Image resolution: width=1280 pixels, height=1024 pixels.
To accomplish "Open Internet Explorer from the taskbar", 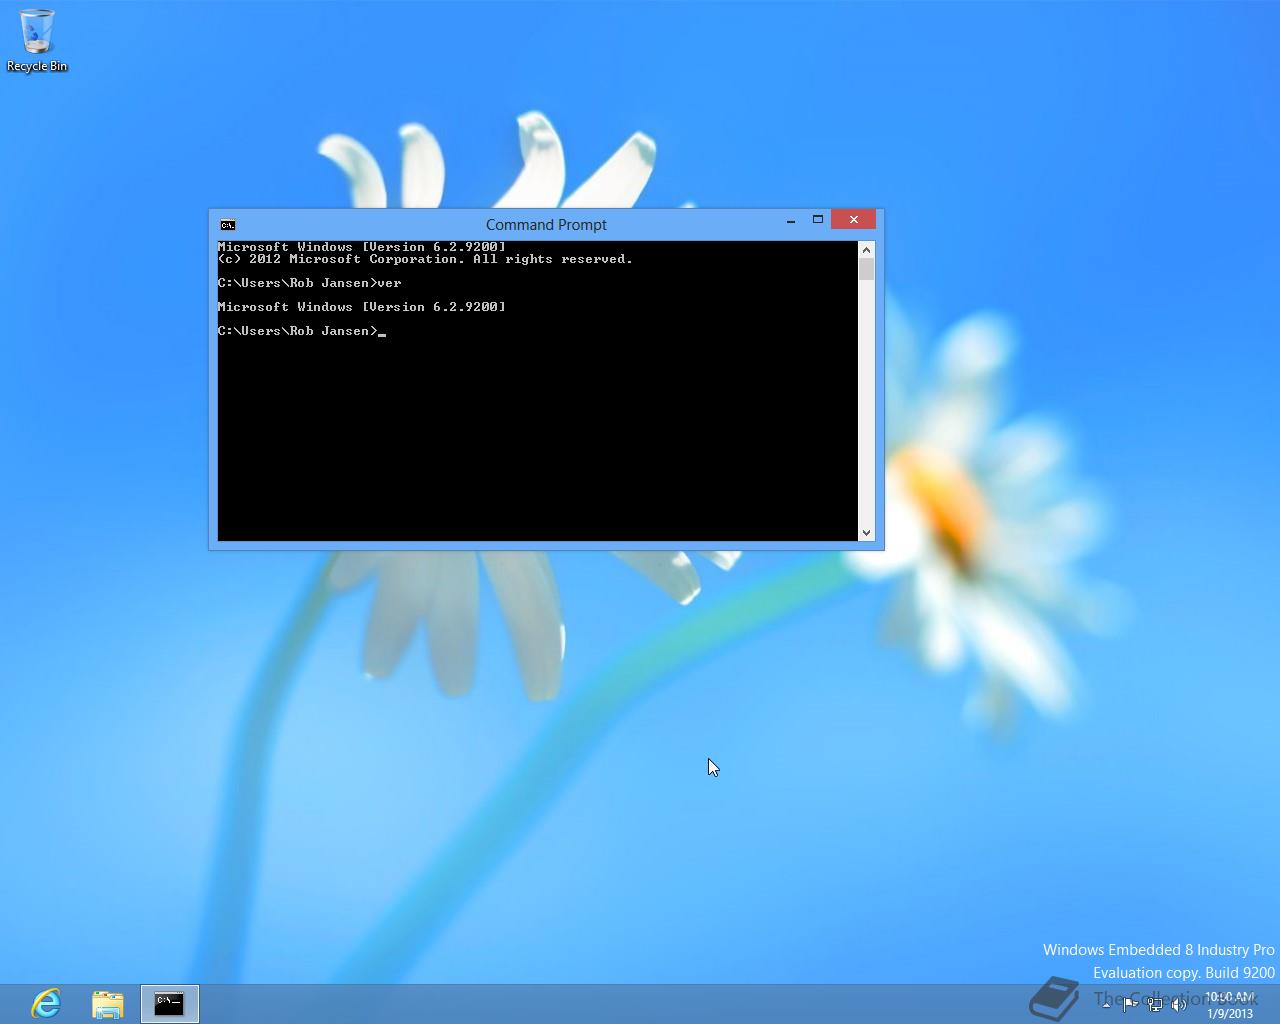I will coord(46,1003).
